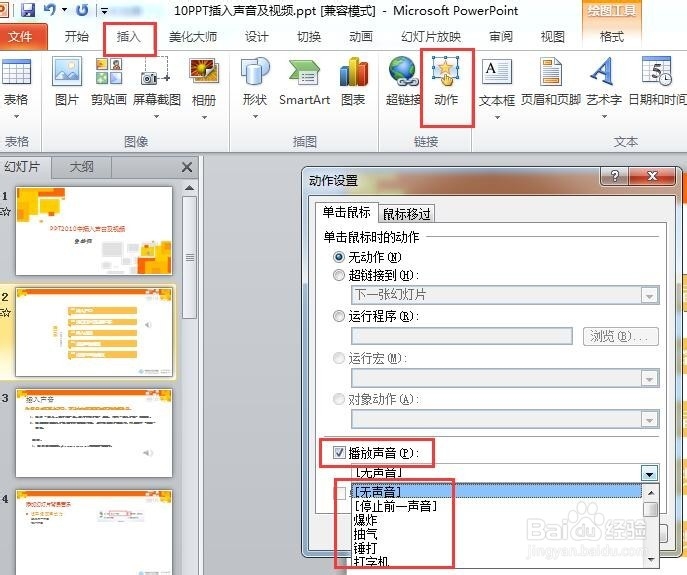
Task: Close the slides pane with X
Action: pos(187,167)
